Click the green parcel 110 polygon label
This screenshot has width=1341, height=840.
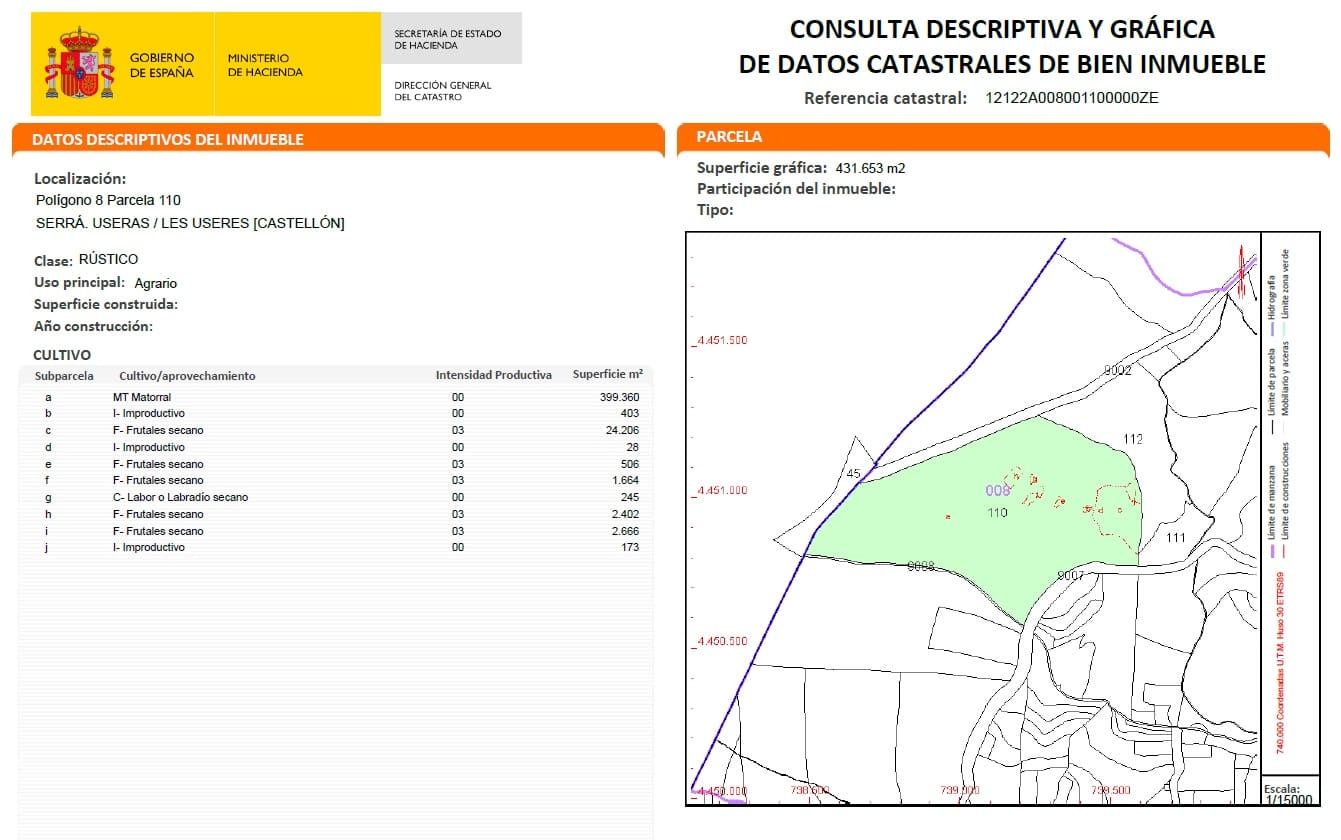pyautogui.click(x=997, y=512)
